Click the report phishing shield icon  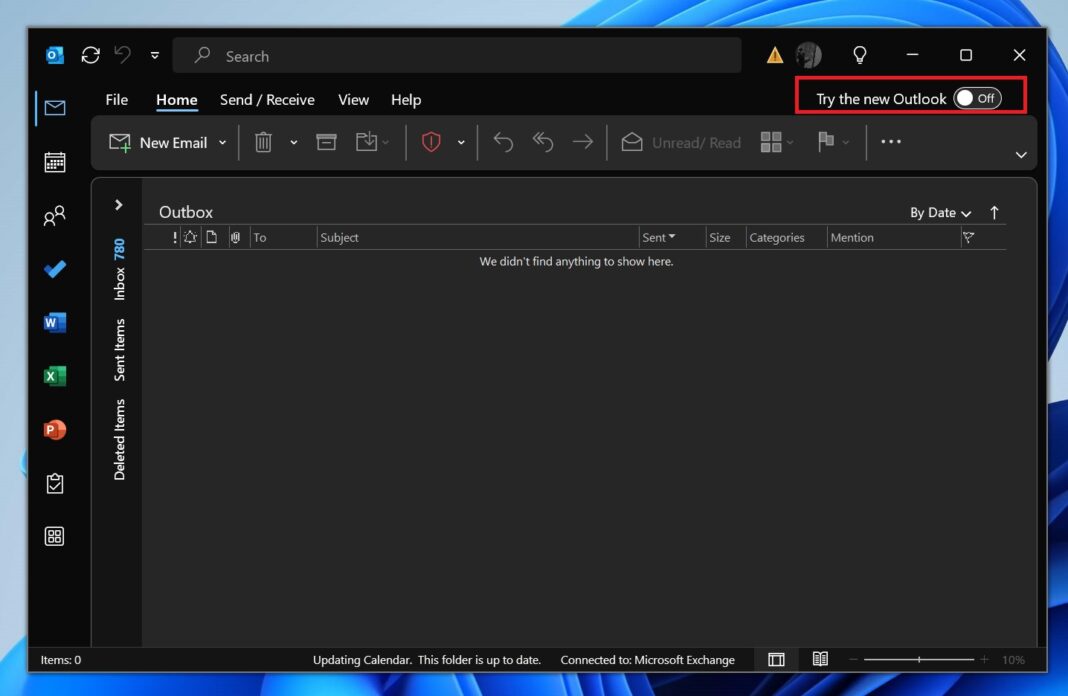coord(431,142)
